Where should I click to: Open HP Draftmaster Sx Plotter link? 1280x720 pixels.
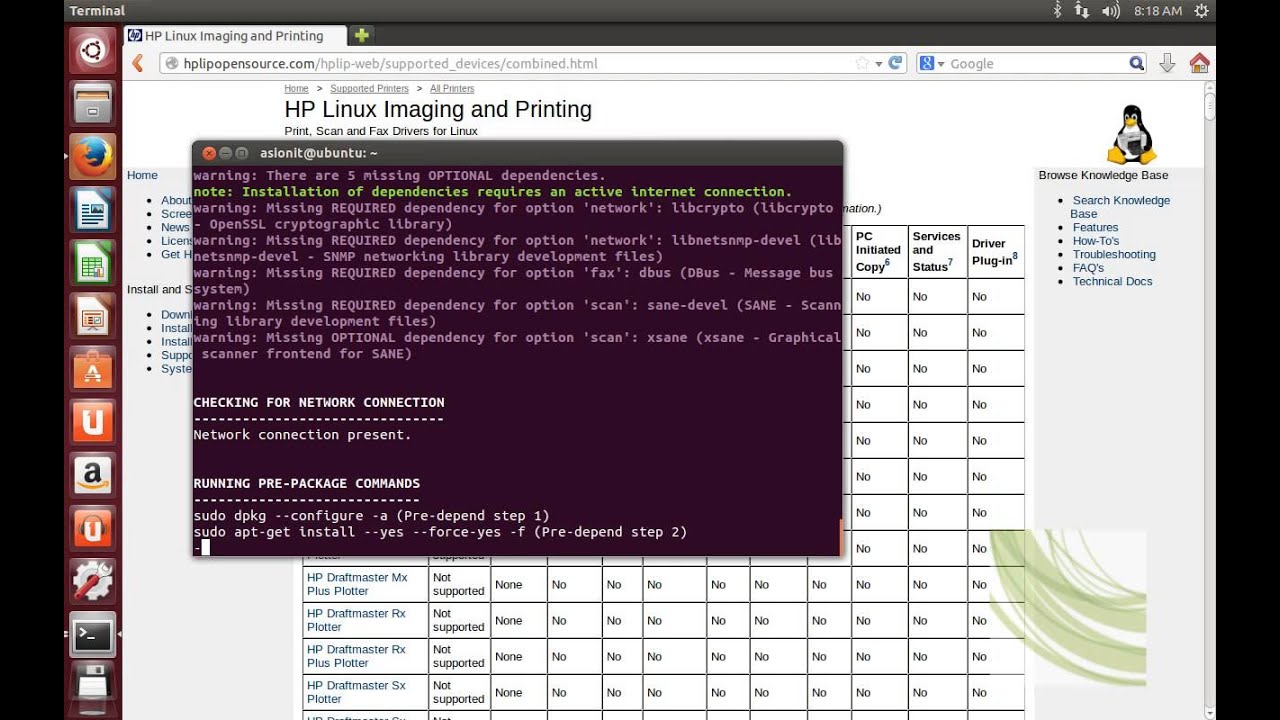(x=356, y=692)
